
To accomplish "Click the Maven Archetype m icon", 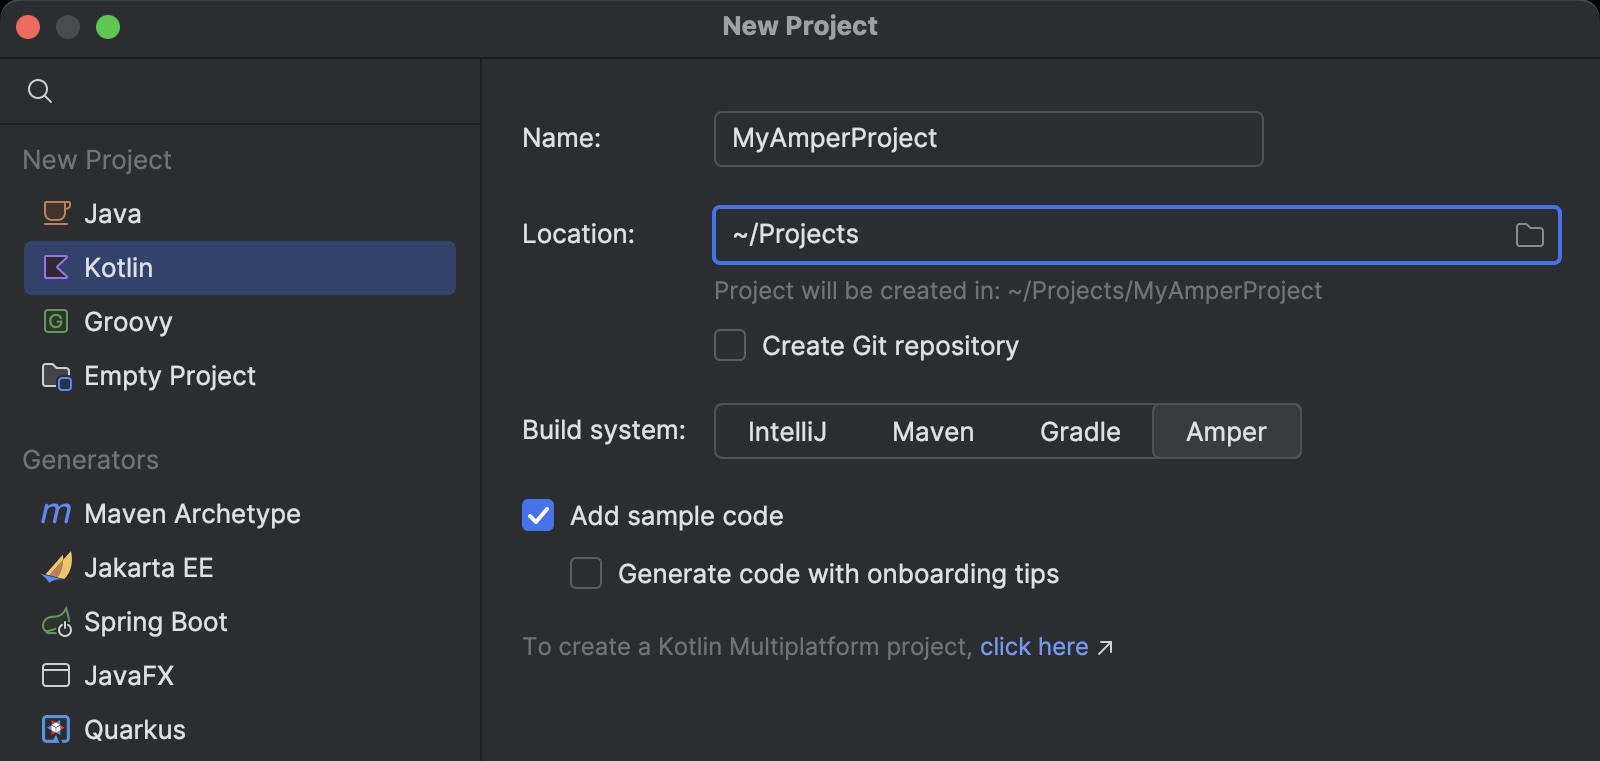I will tap(56, 513).
